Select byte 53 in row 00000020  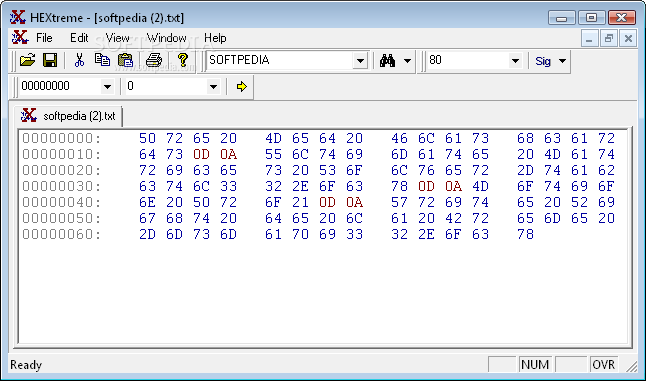(327, 171)
